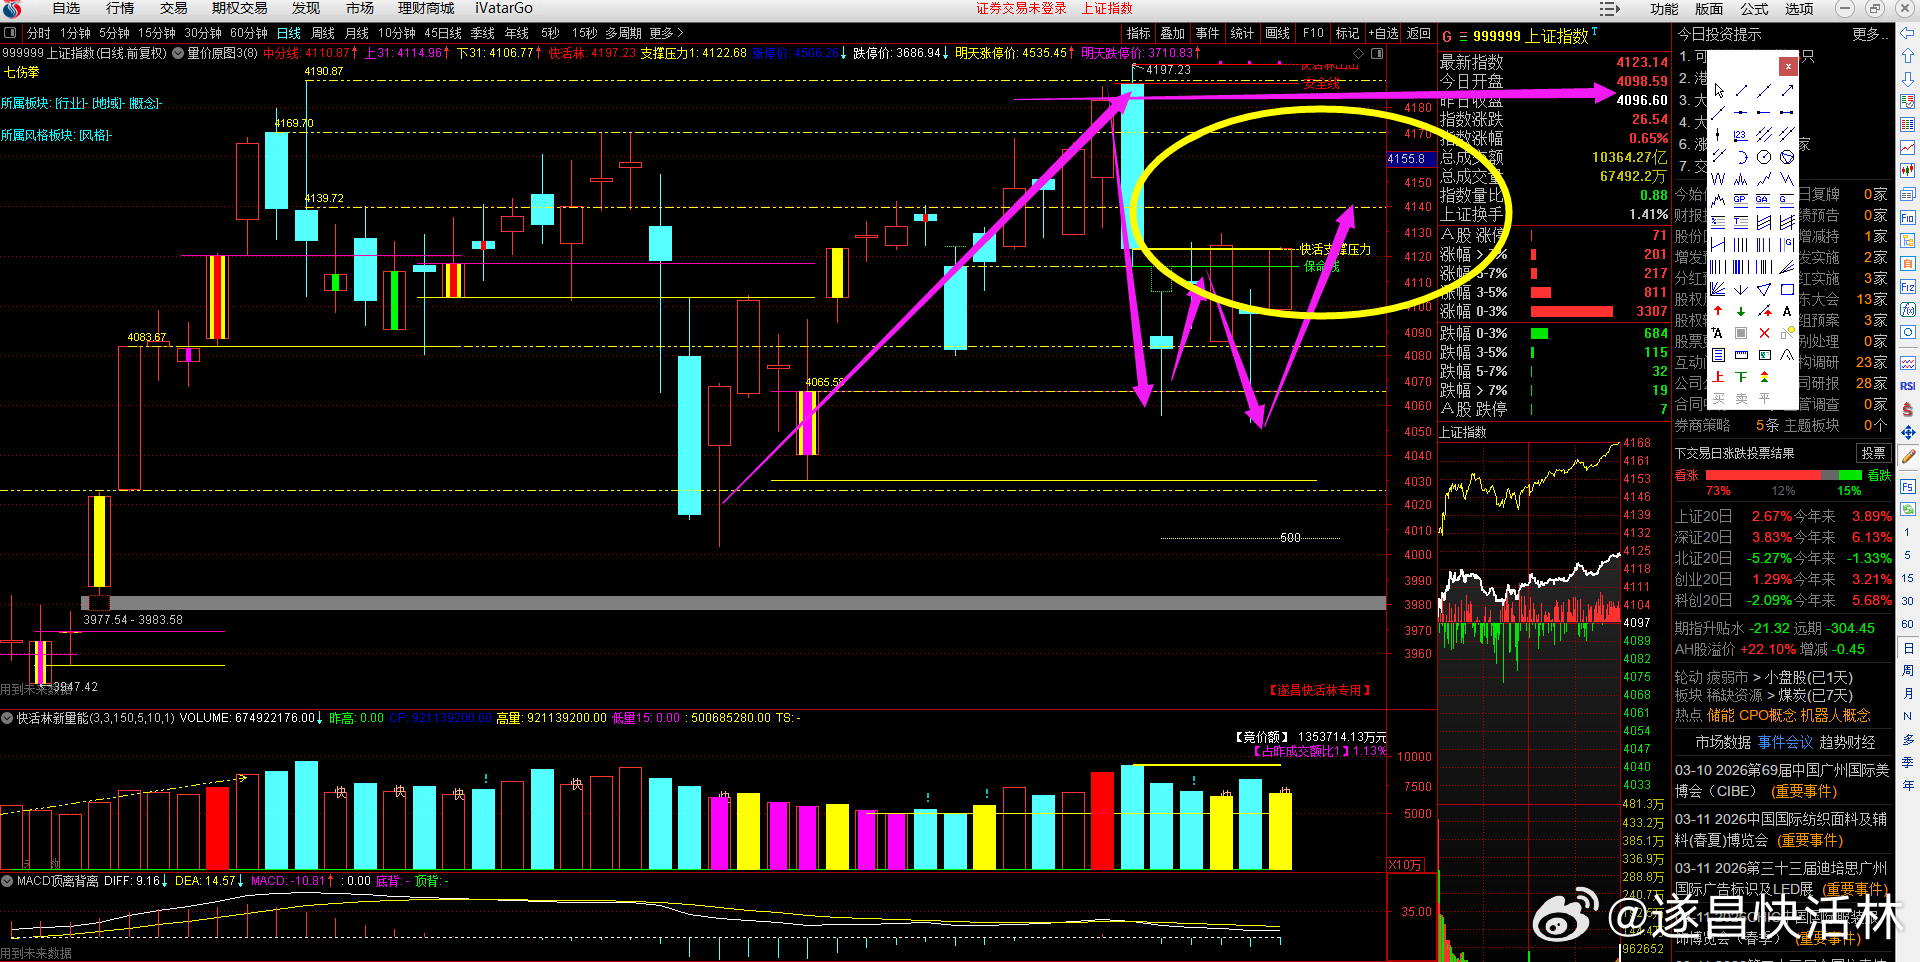Viewport: 1920px width, 962px height.
Task: Click the 投票 button
Action: (x=1873, y=453)
